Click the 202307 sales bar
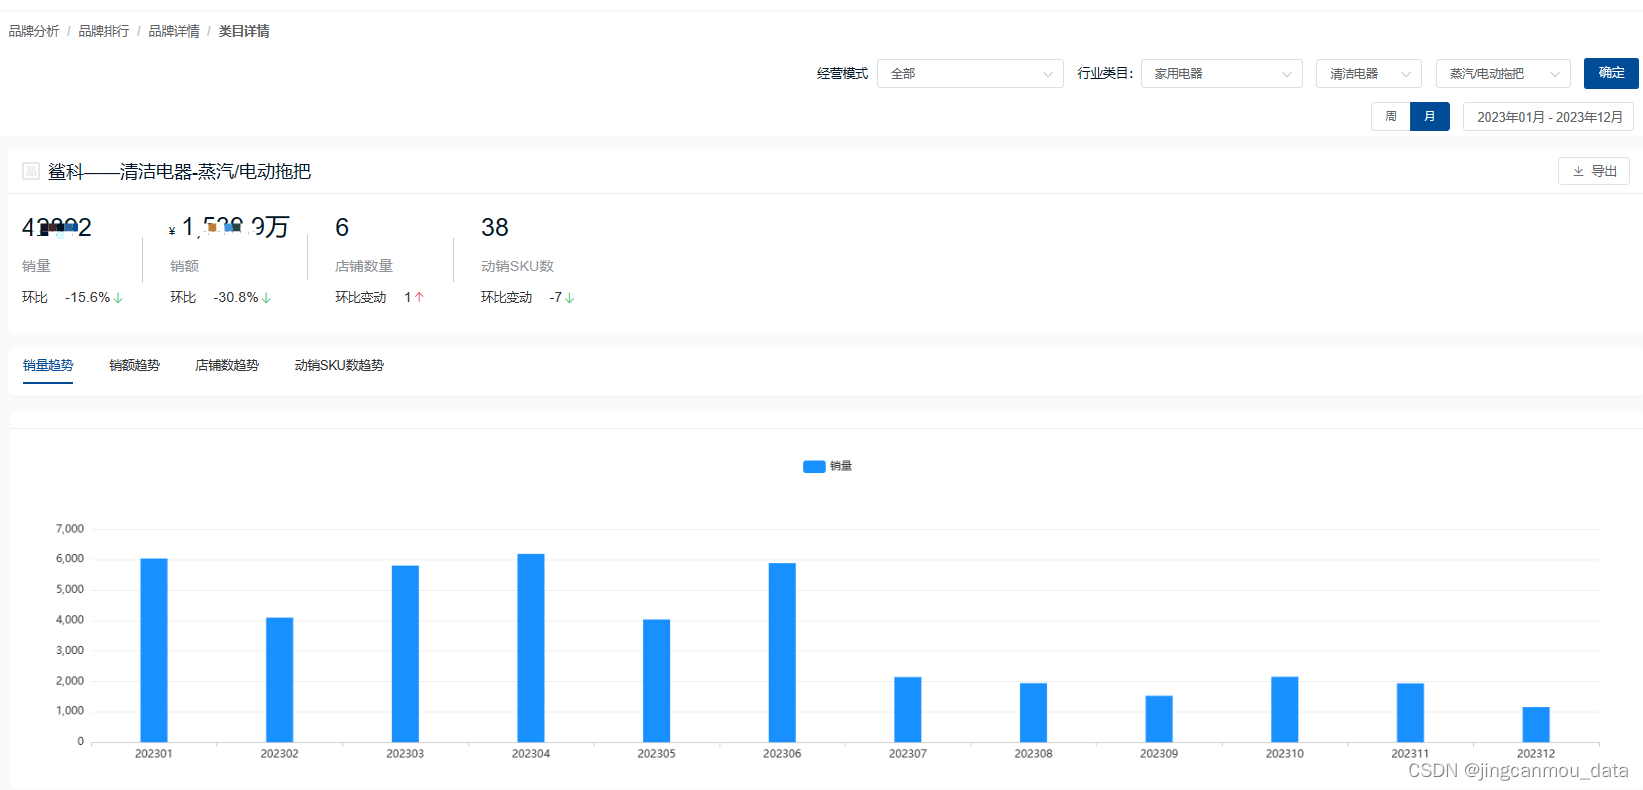Screen dimensions: 1643x790 point(908,710)
